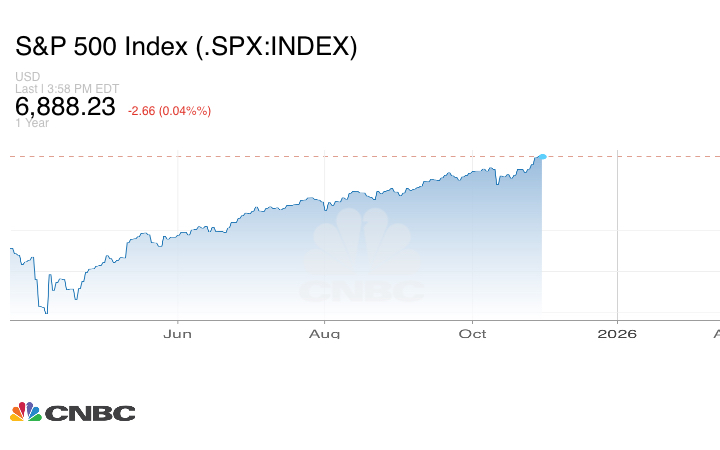
Task: Click the faded CNBC peacock watermark inside the chart
Action: (362, 243)
